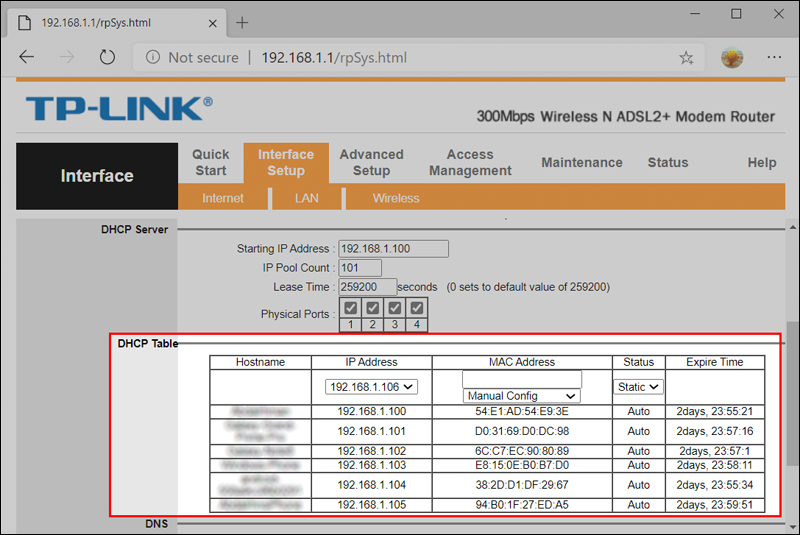Click the Not secure info icon
This screenshot has height=535, width=800.
point(152,58)
